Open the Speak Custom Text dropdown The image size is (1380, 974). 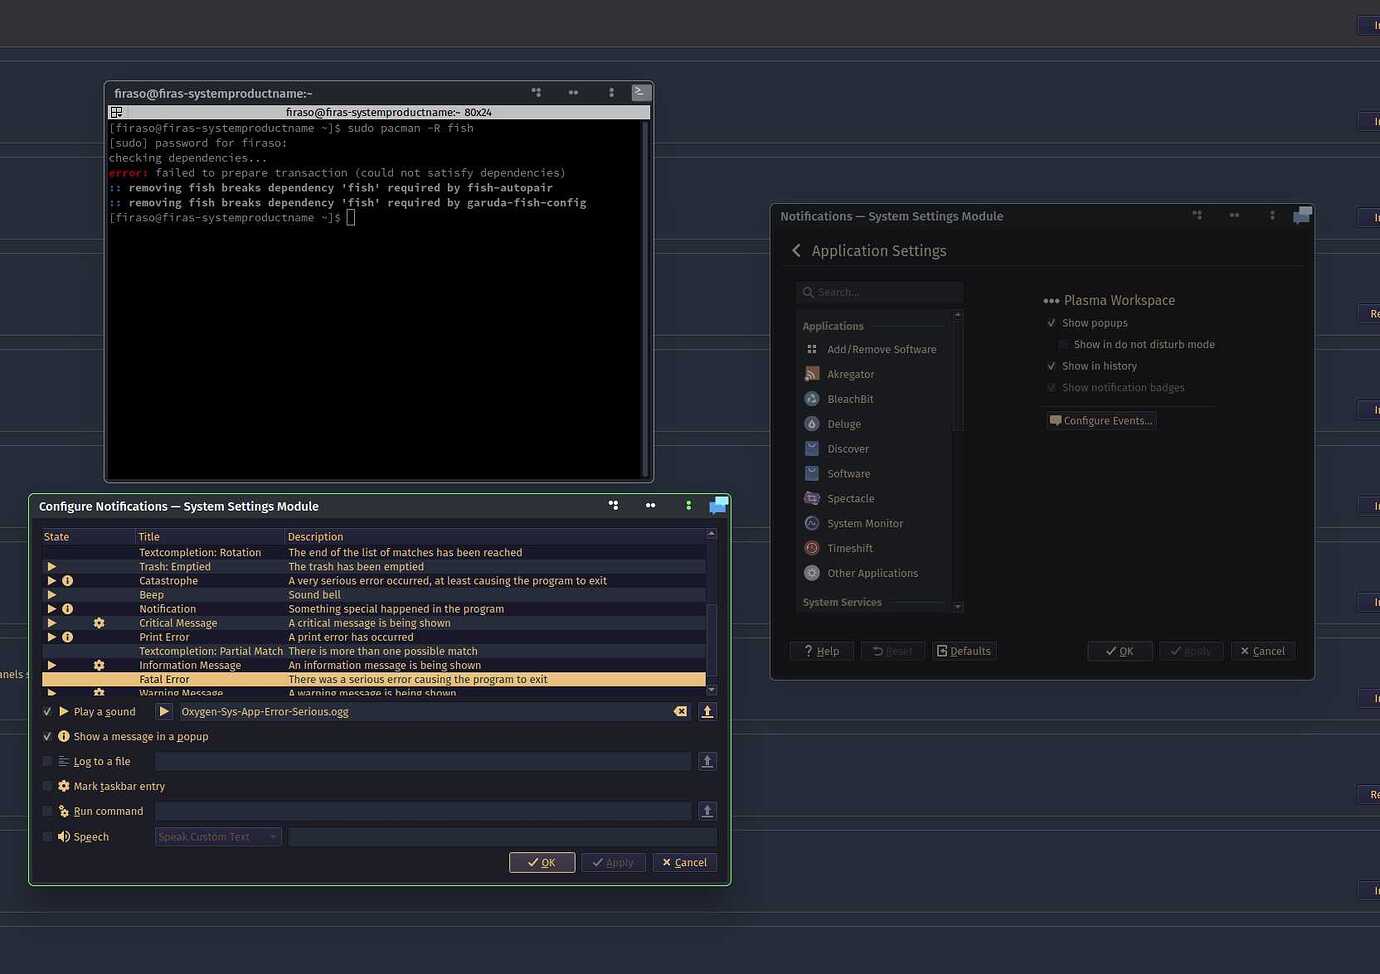pyautogui.click(x=217, y=836)
